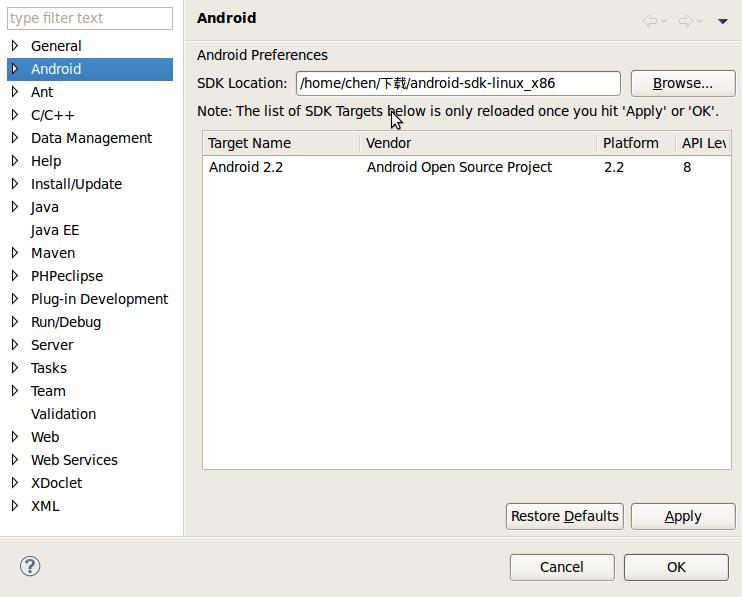Screen dimensions: 742x597
Task: Select the Java EE preferences page
Action: click(55, 230)
